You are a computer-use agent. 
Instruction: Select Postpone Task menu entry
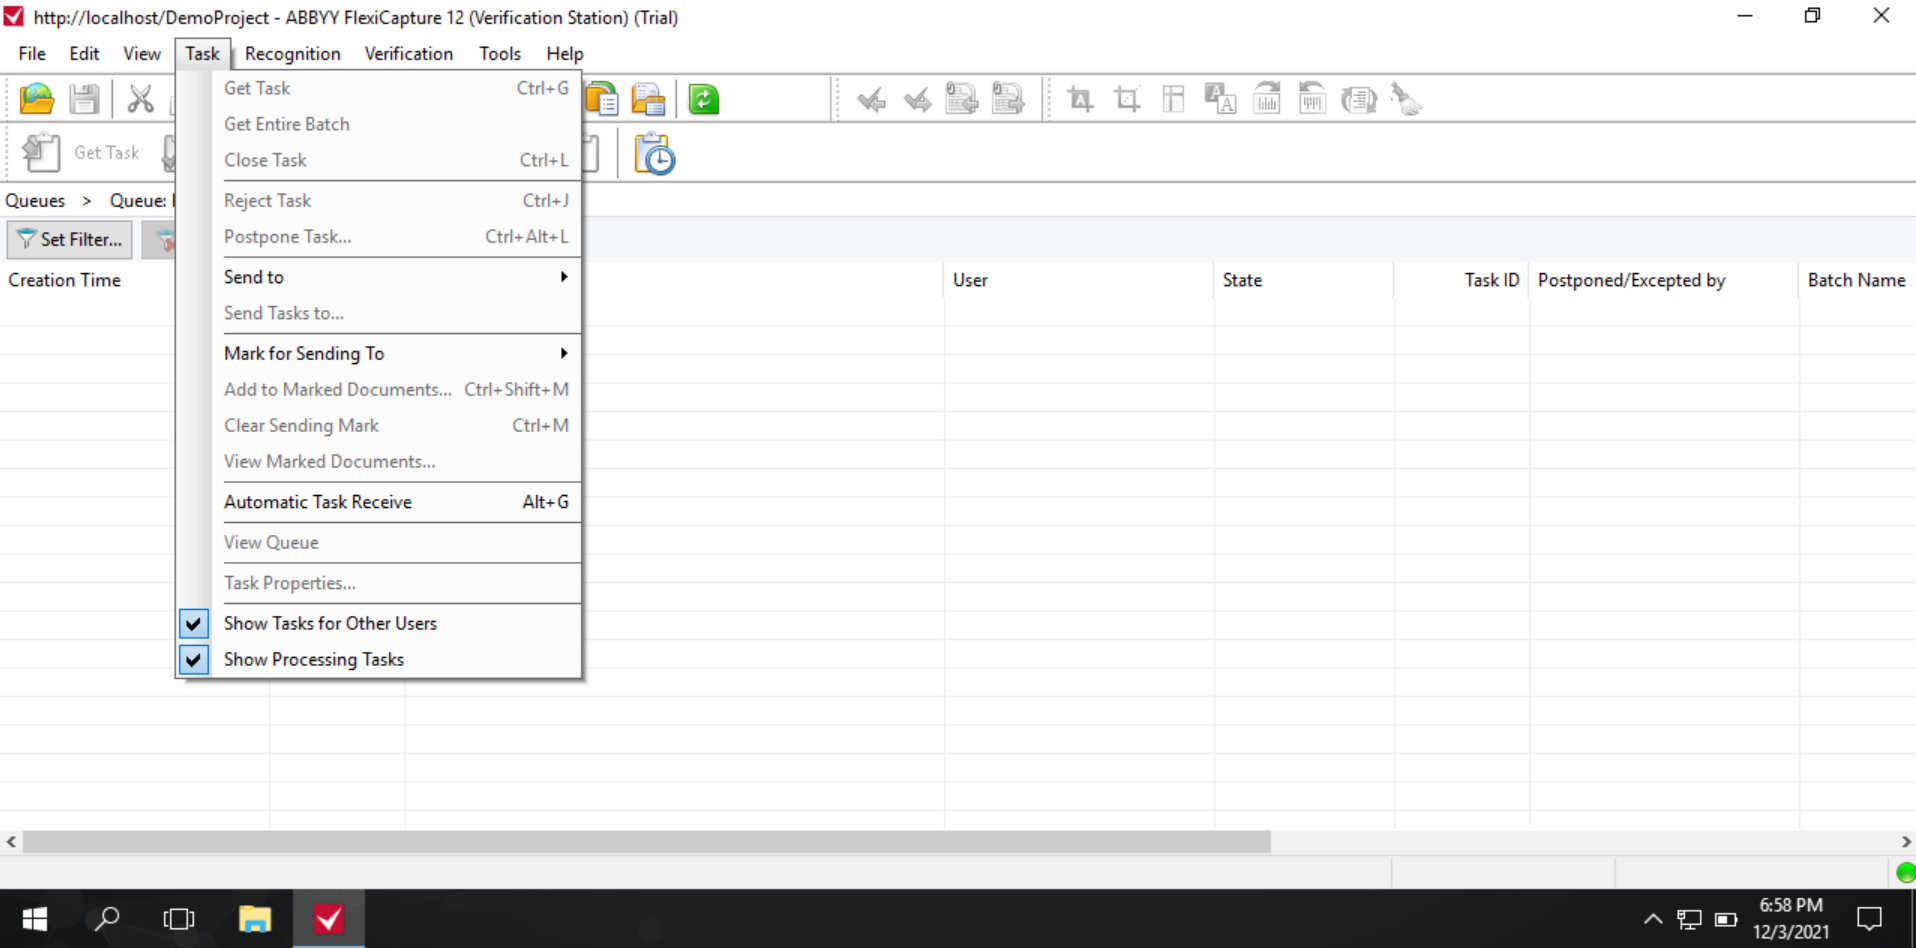(379, 237)
